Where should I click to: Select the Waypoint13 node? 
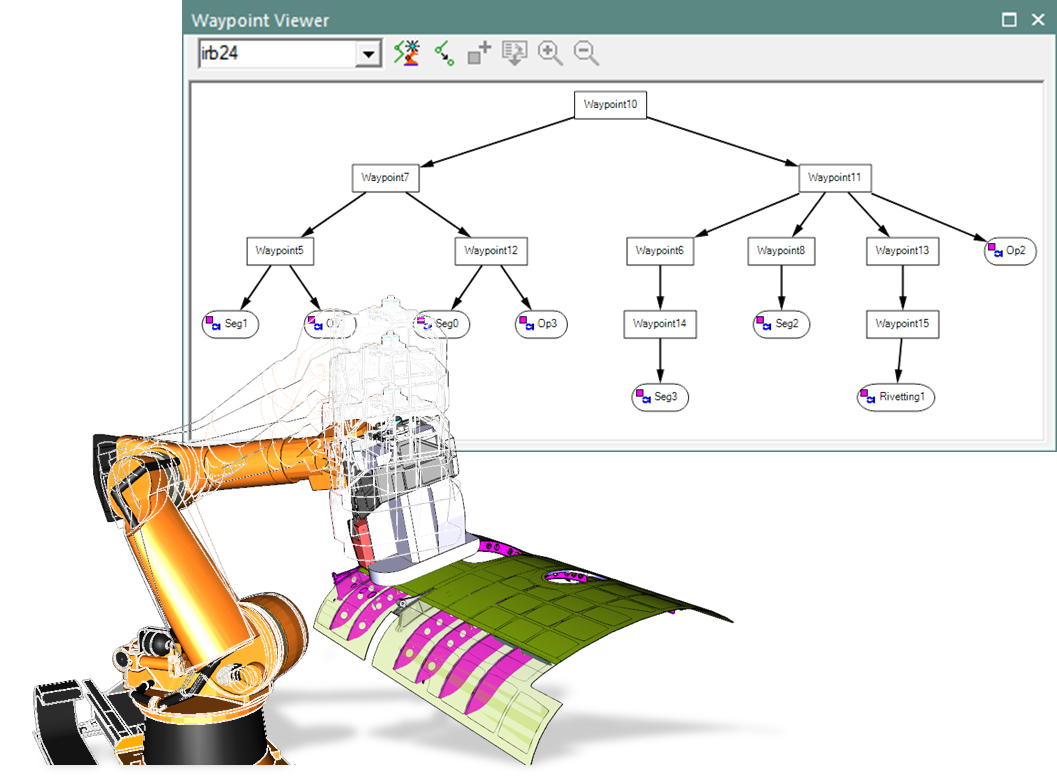pos(903,251)
